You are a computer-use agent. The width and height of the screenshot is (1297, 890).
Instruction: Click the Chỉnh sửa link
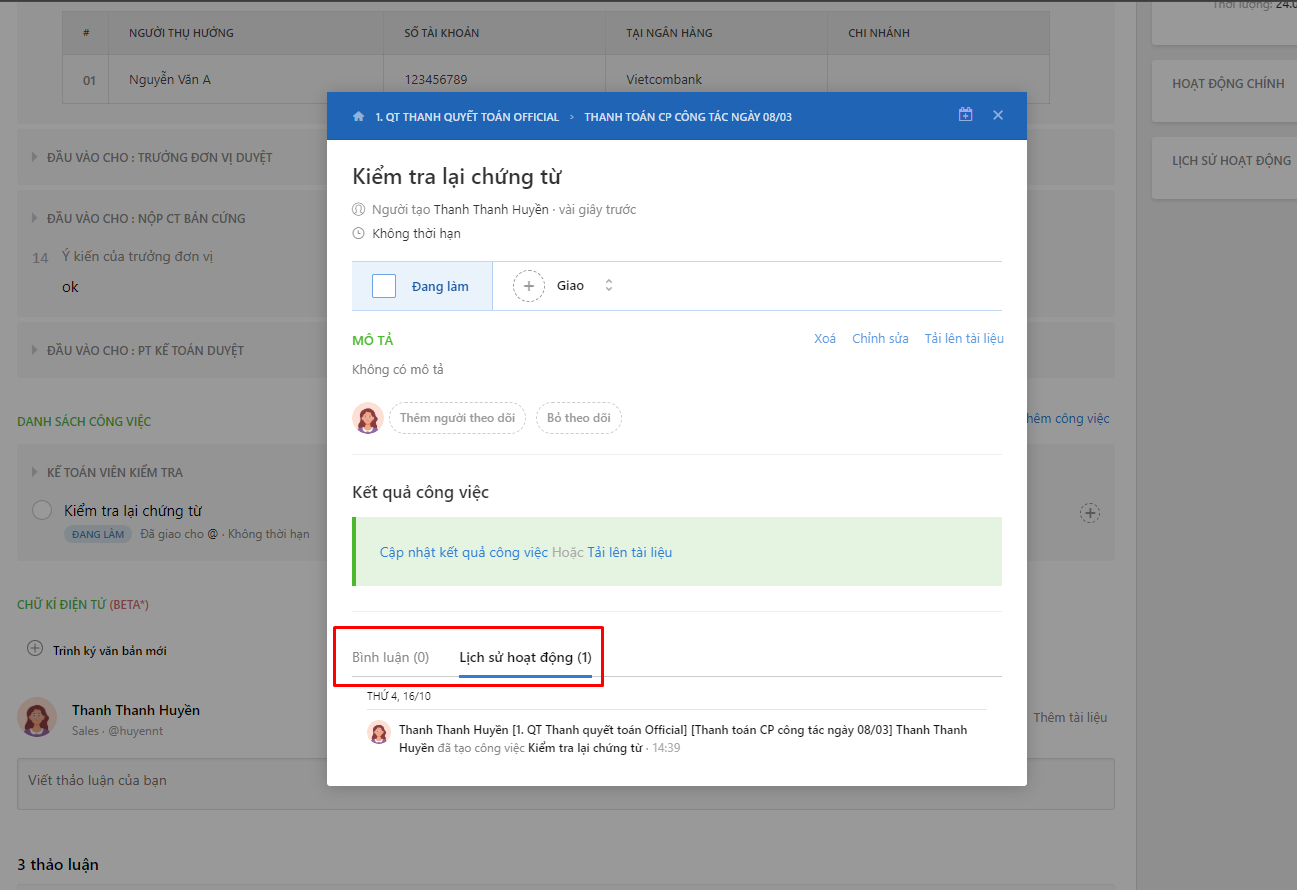coord(880,339)
